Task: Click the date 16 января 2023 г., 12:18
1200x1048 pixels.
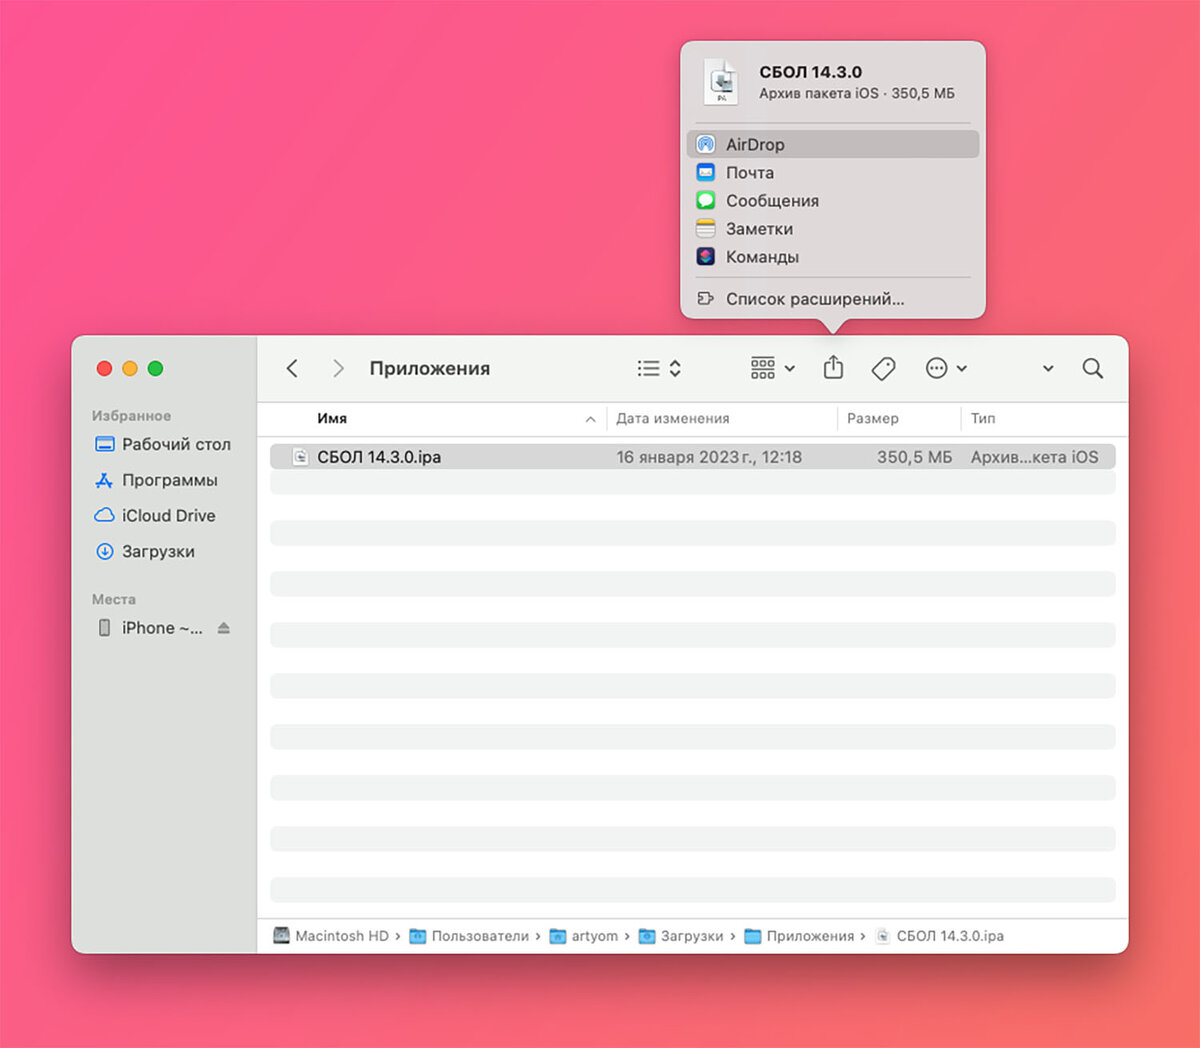Action: 709,457
